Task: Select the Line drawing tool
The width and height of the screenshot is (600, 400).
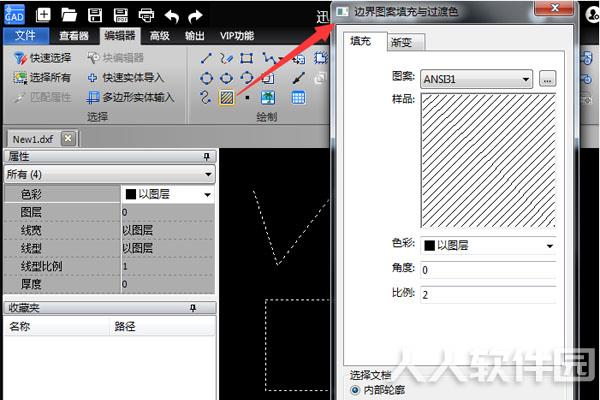Action: [x=206, y=58]
